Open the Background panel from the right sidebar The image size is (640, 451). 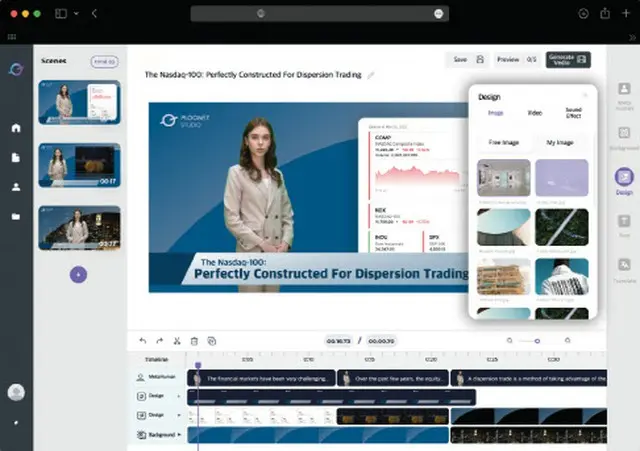coord(624,138)
